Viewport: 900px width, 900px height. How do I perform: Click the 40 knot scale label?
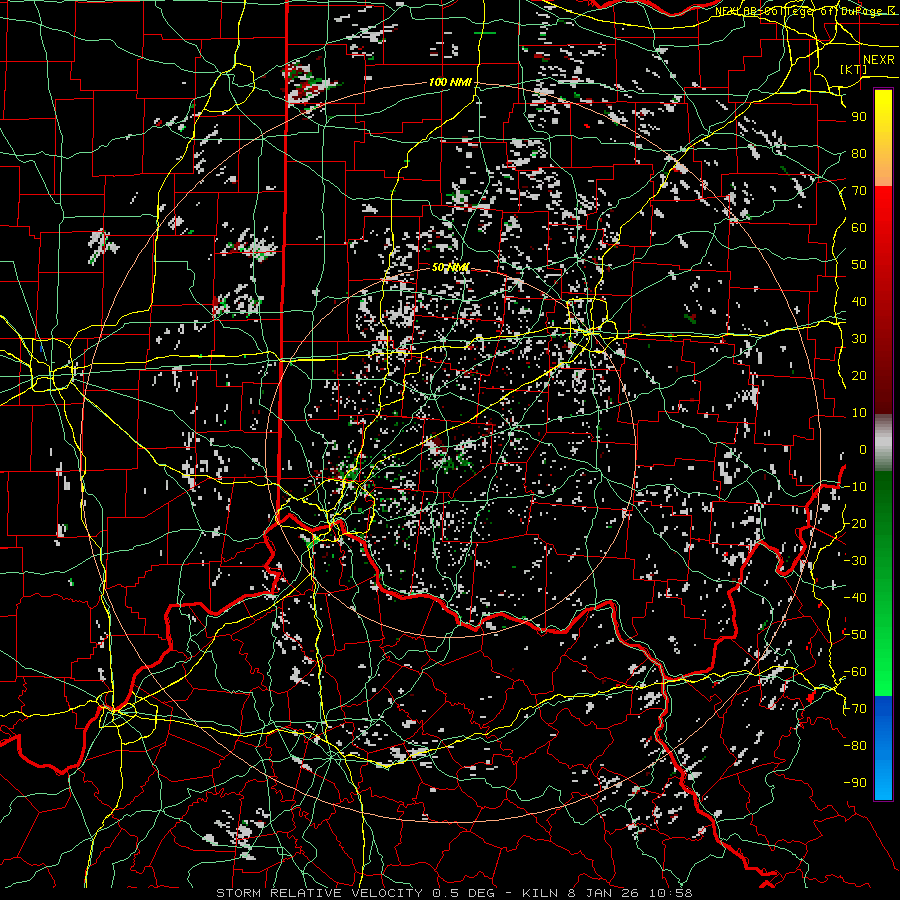coord(859,302)
